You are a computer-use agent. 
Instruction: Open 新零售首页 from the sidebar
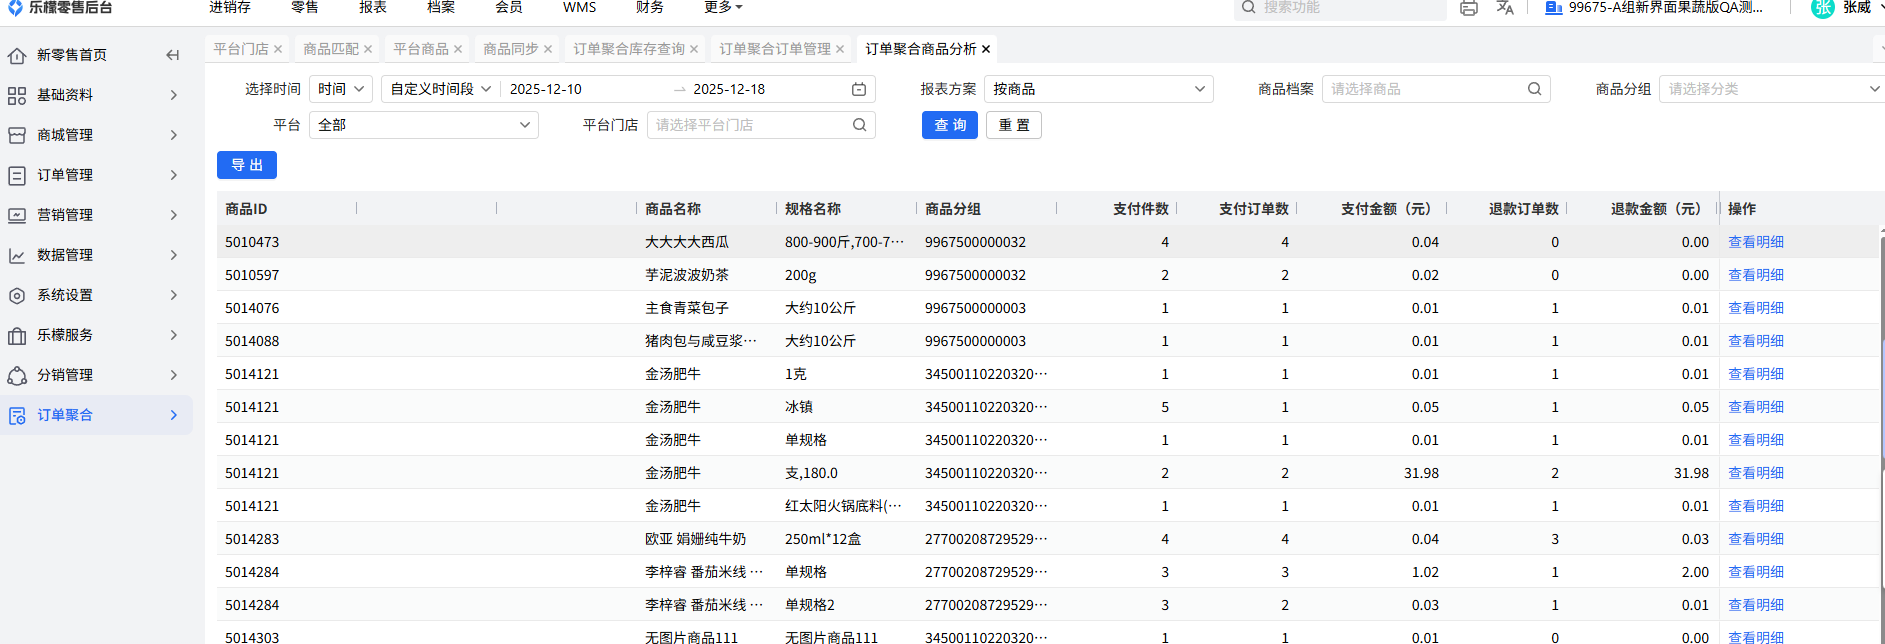pyautogui.click(x=71, y=55)
